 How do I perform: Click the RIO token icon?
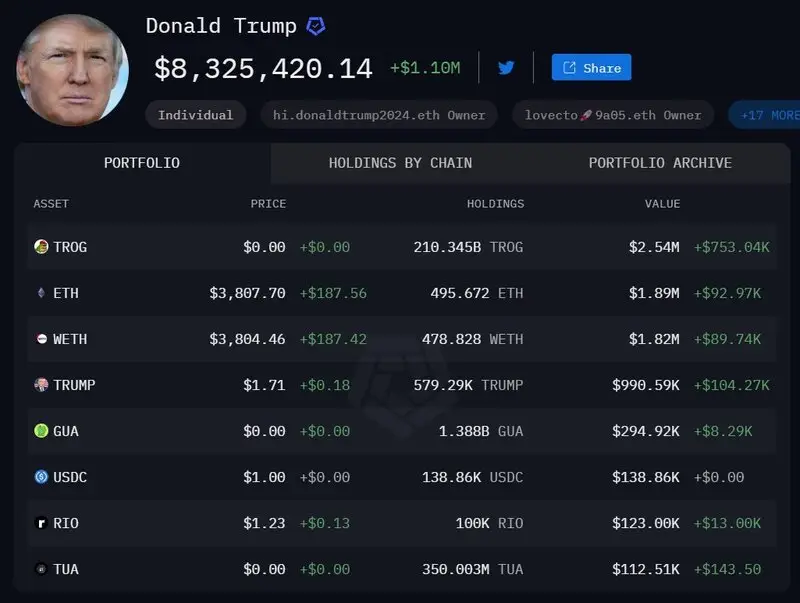click(41, 523)
